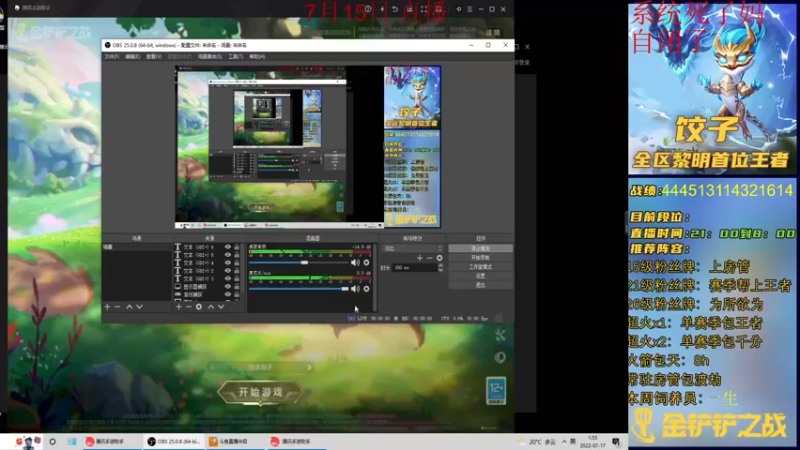
Task: Move scene up in scenes panel
Action: tap(130, 307)
